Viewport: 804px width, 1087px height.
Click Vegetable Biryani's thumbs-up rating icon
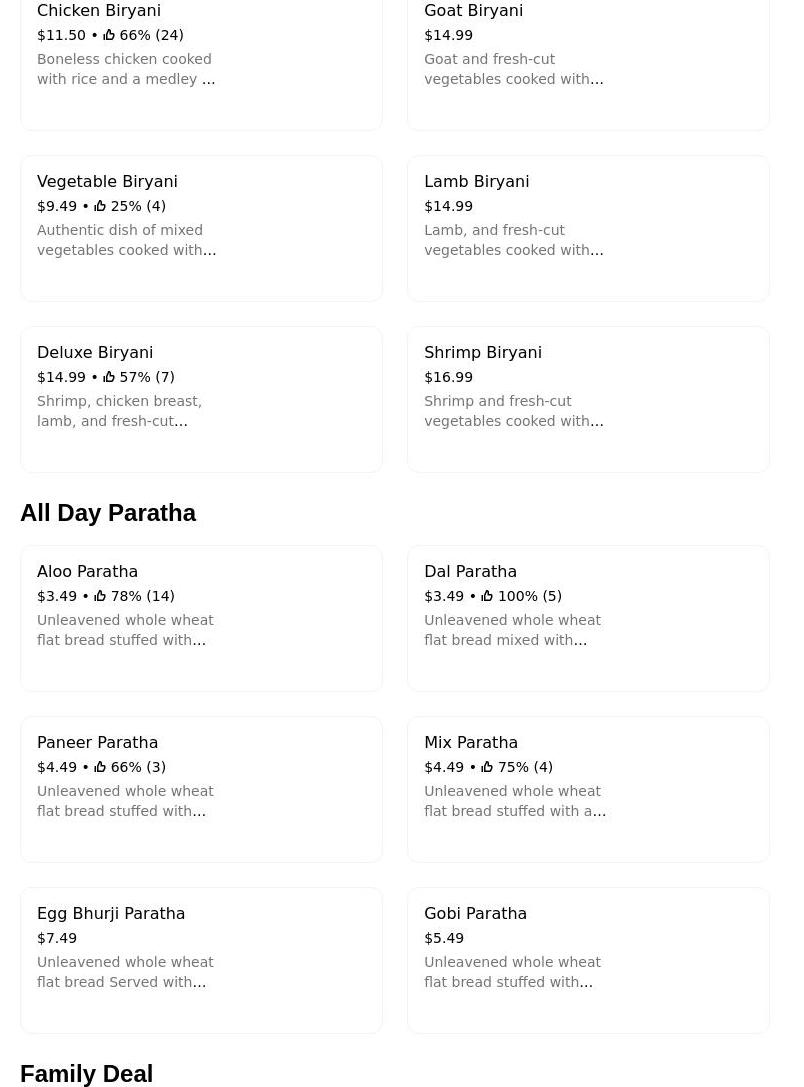click(x=100, y=206)
